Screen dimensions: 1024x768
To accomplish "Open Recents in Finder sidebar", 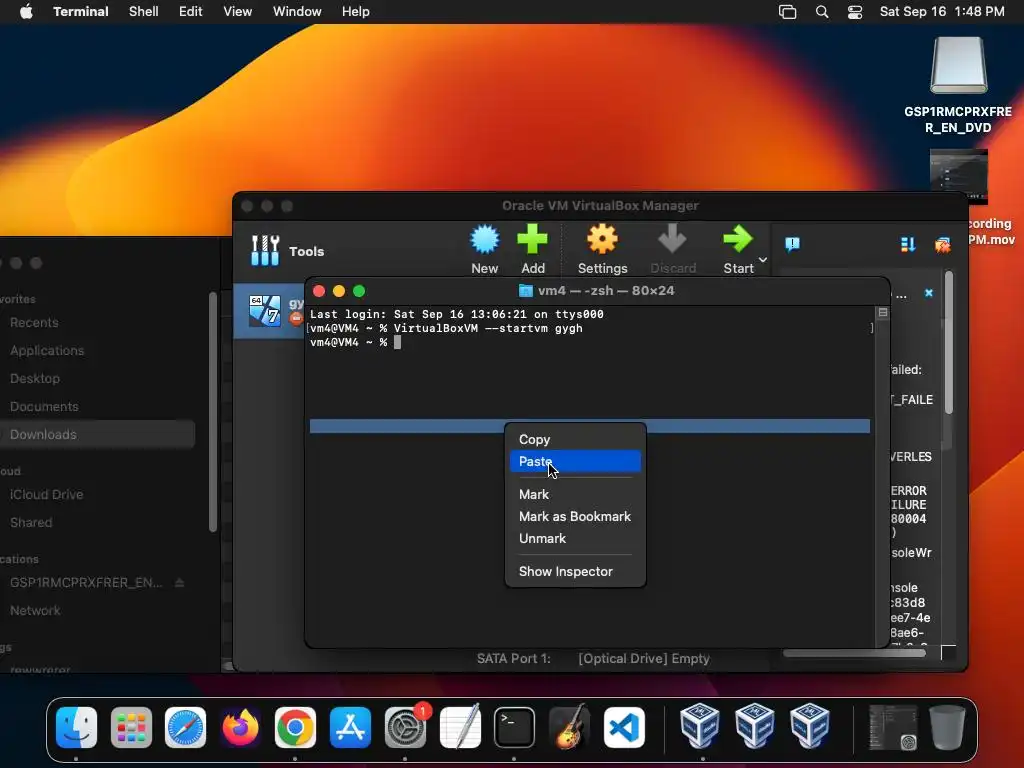I will 34,323.
